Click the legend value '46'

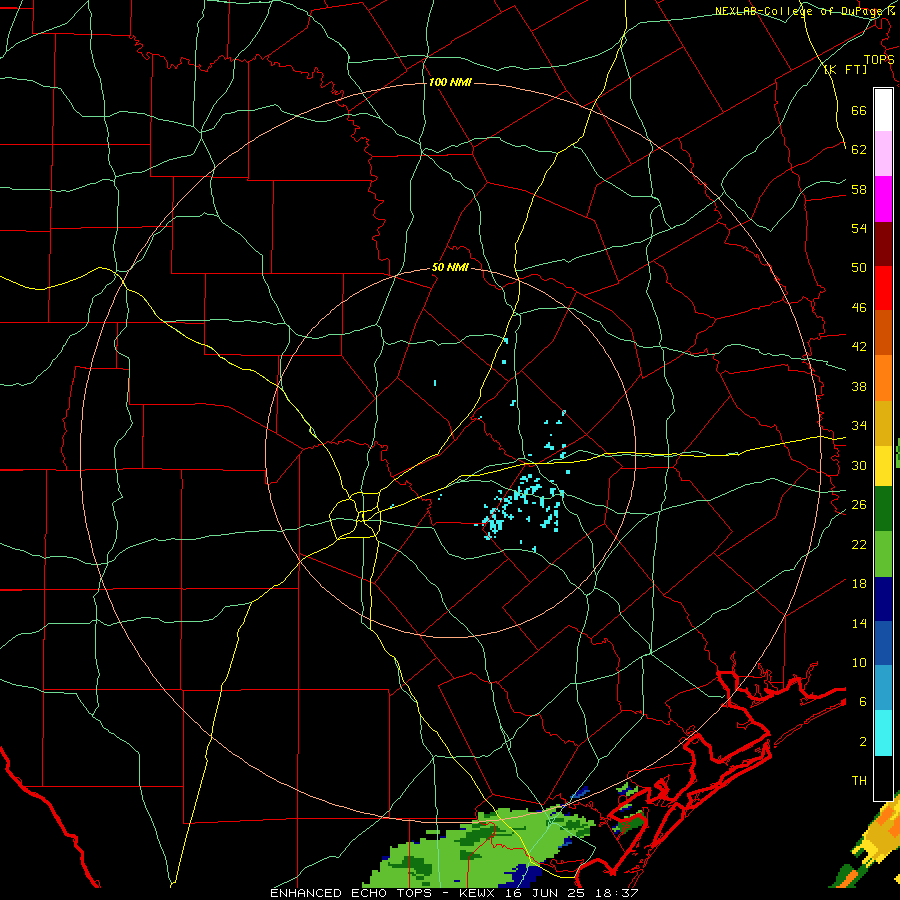(x=859, y=308)
